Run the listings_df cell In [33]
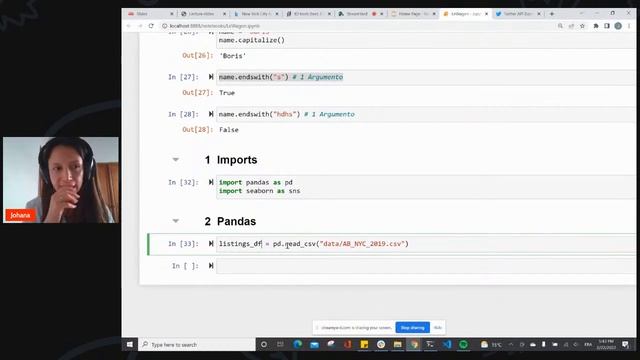The width and height of the screenshot is (640, 360). point(211,244)
